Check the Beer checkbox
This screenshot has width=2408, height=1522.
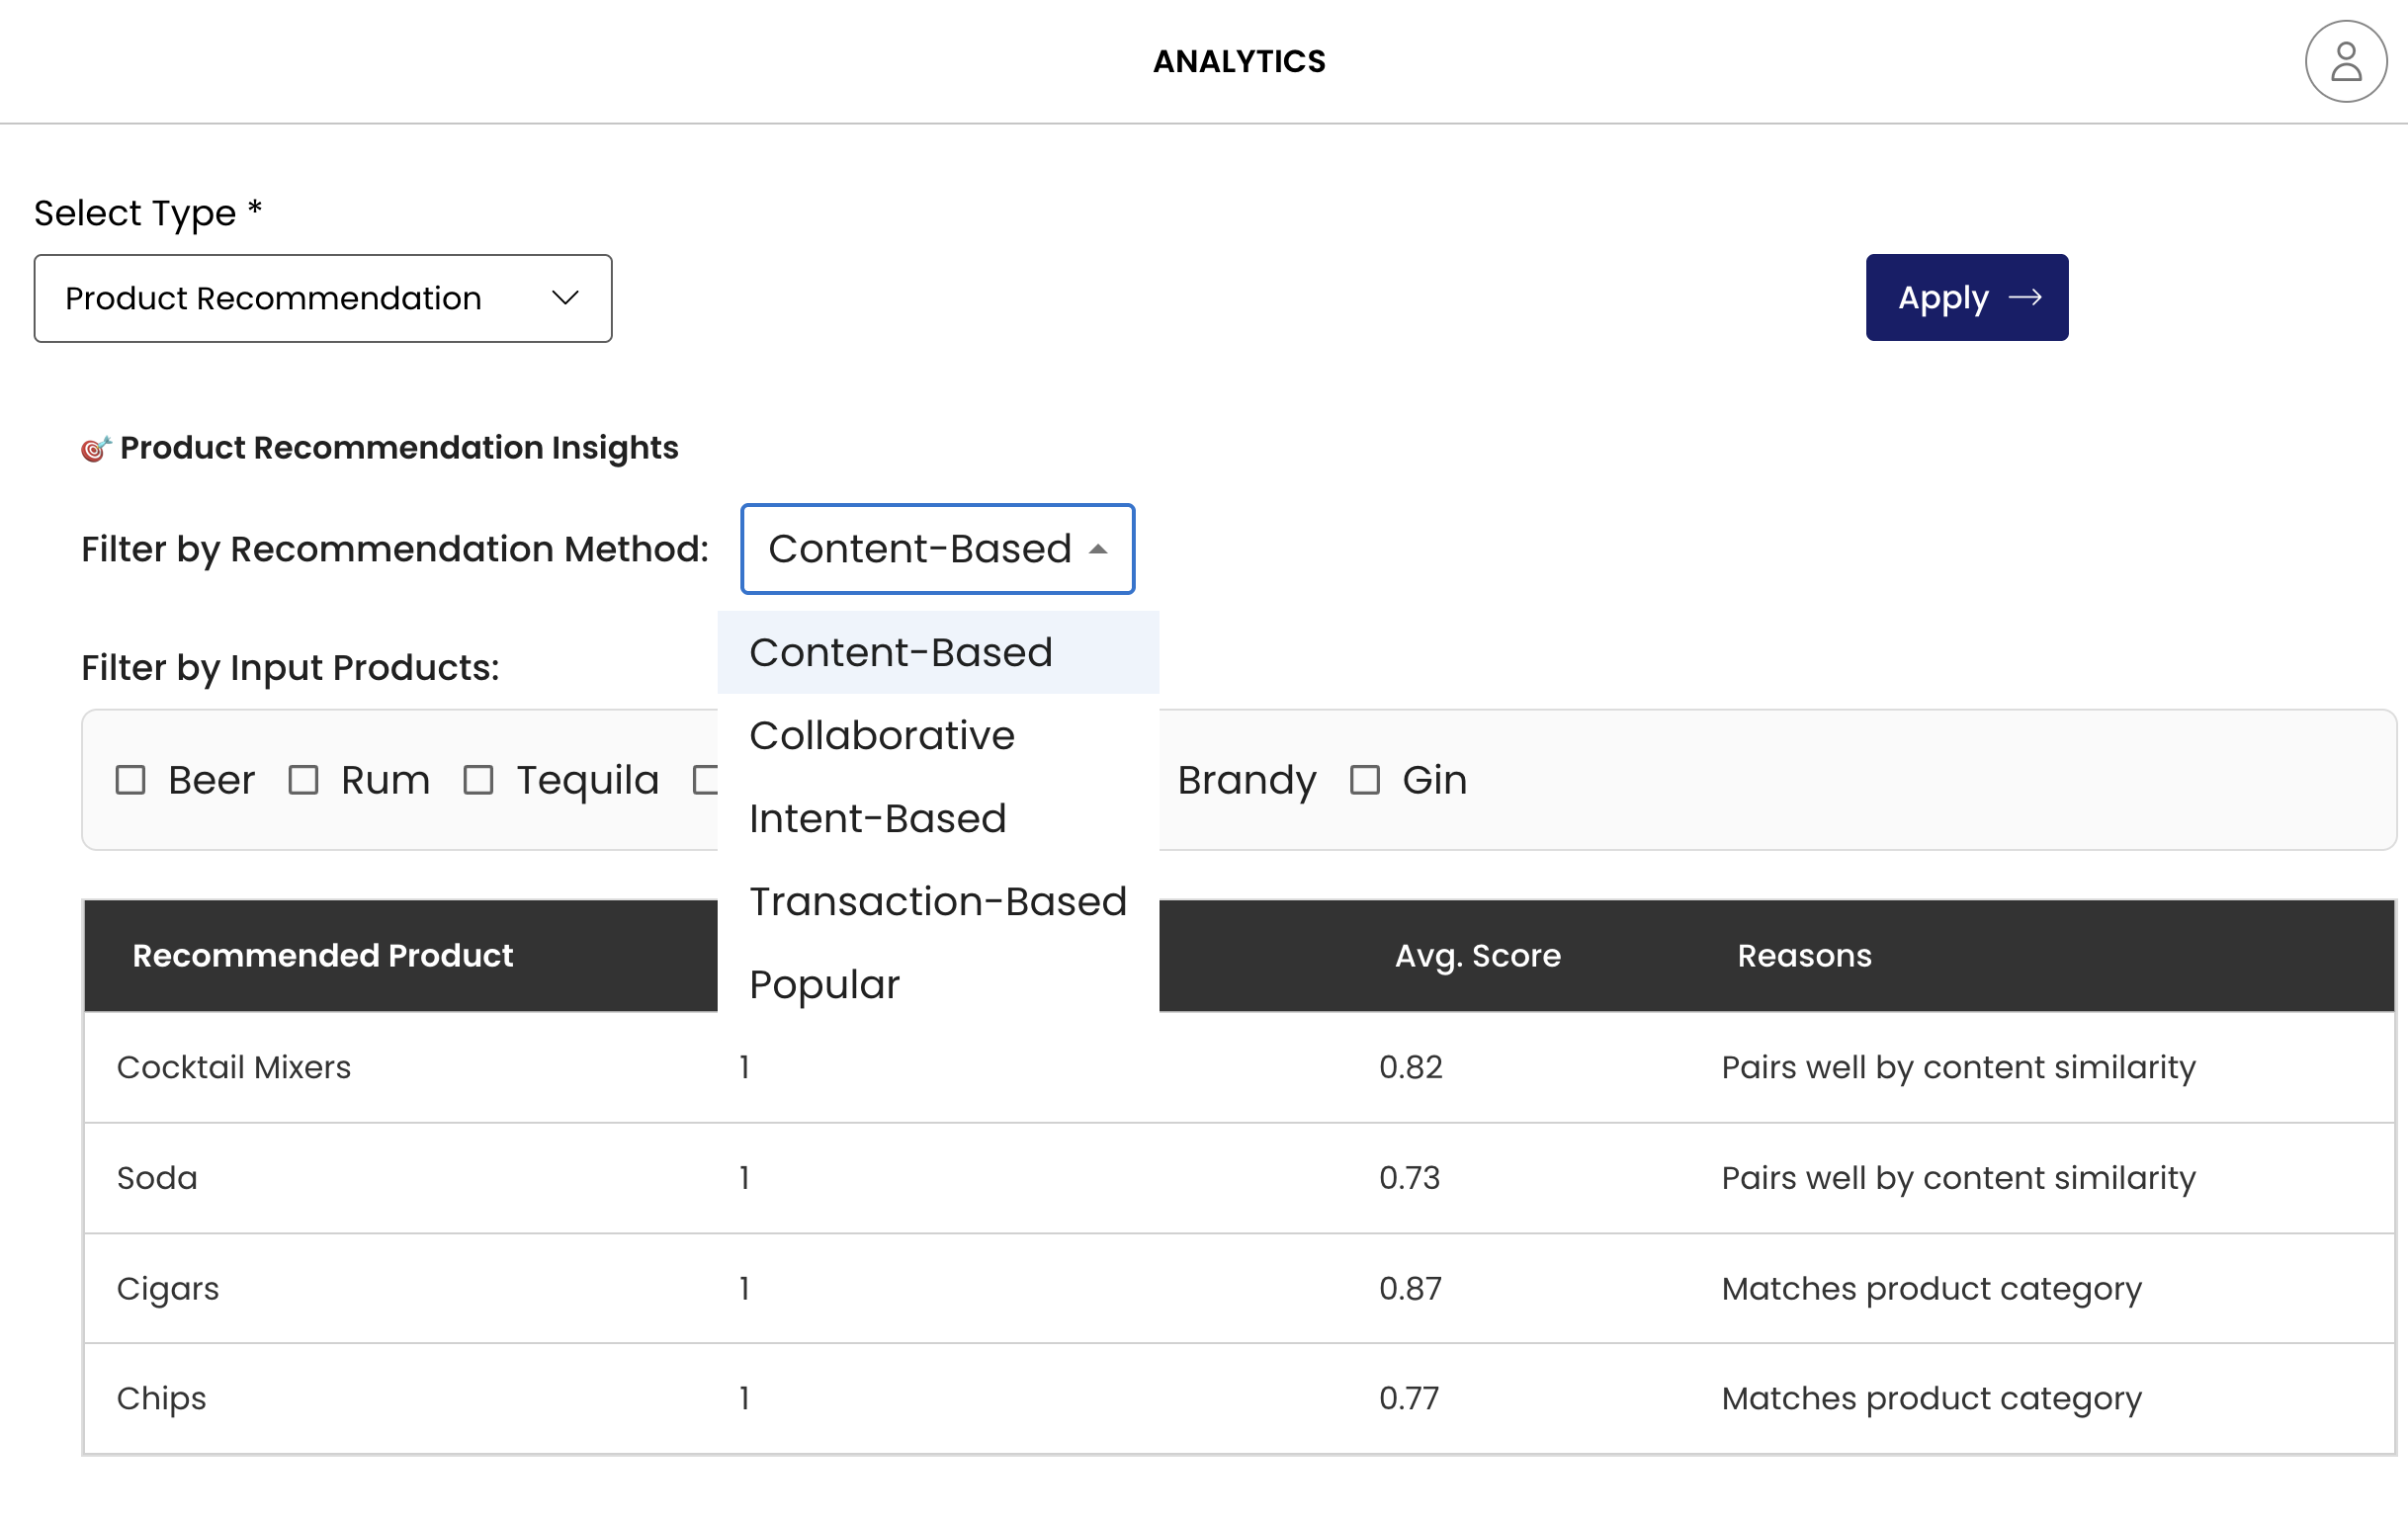130,780
